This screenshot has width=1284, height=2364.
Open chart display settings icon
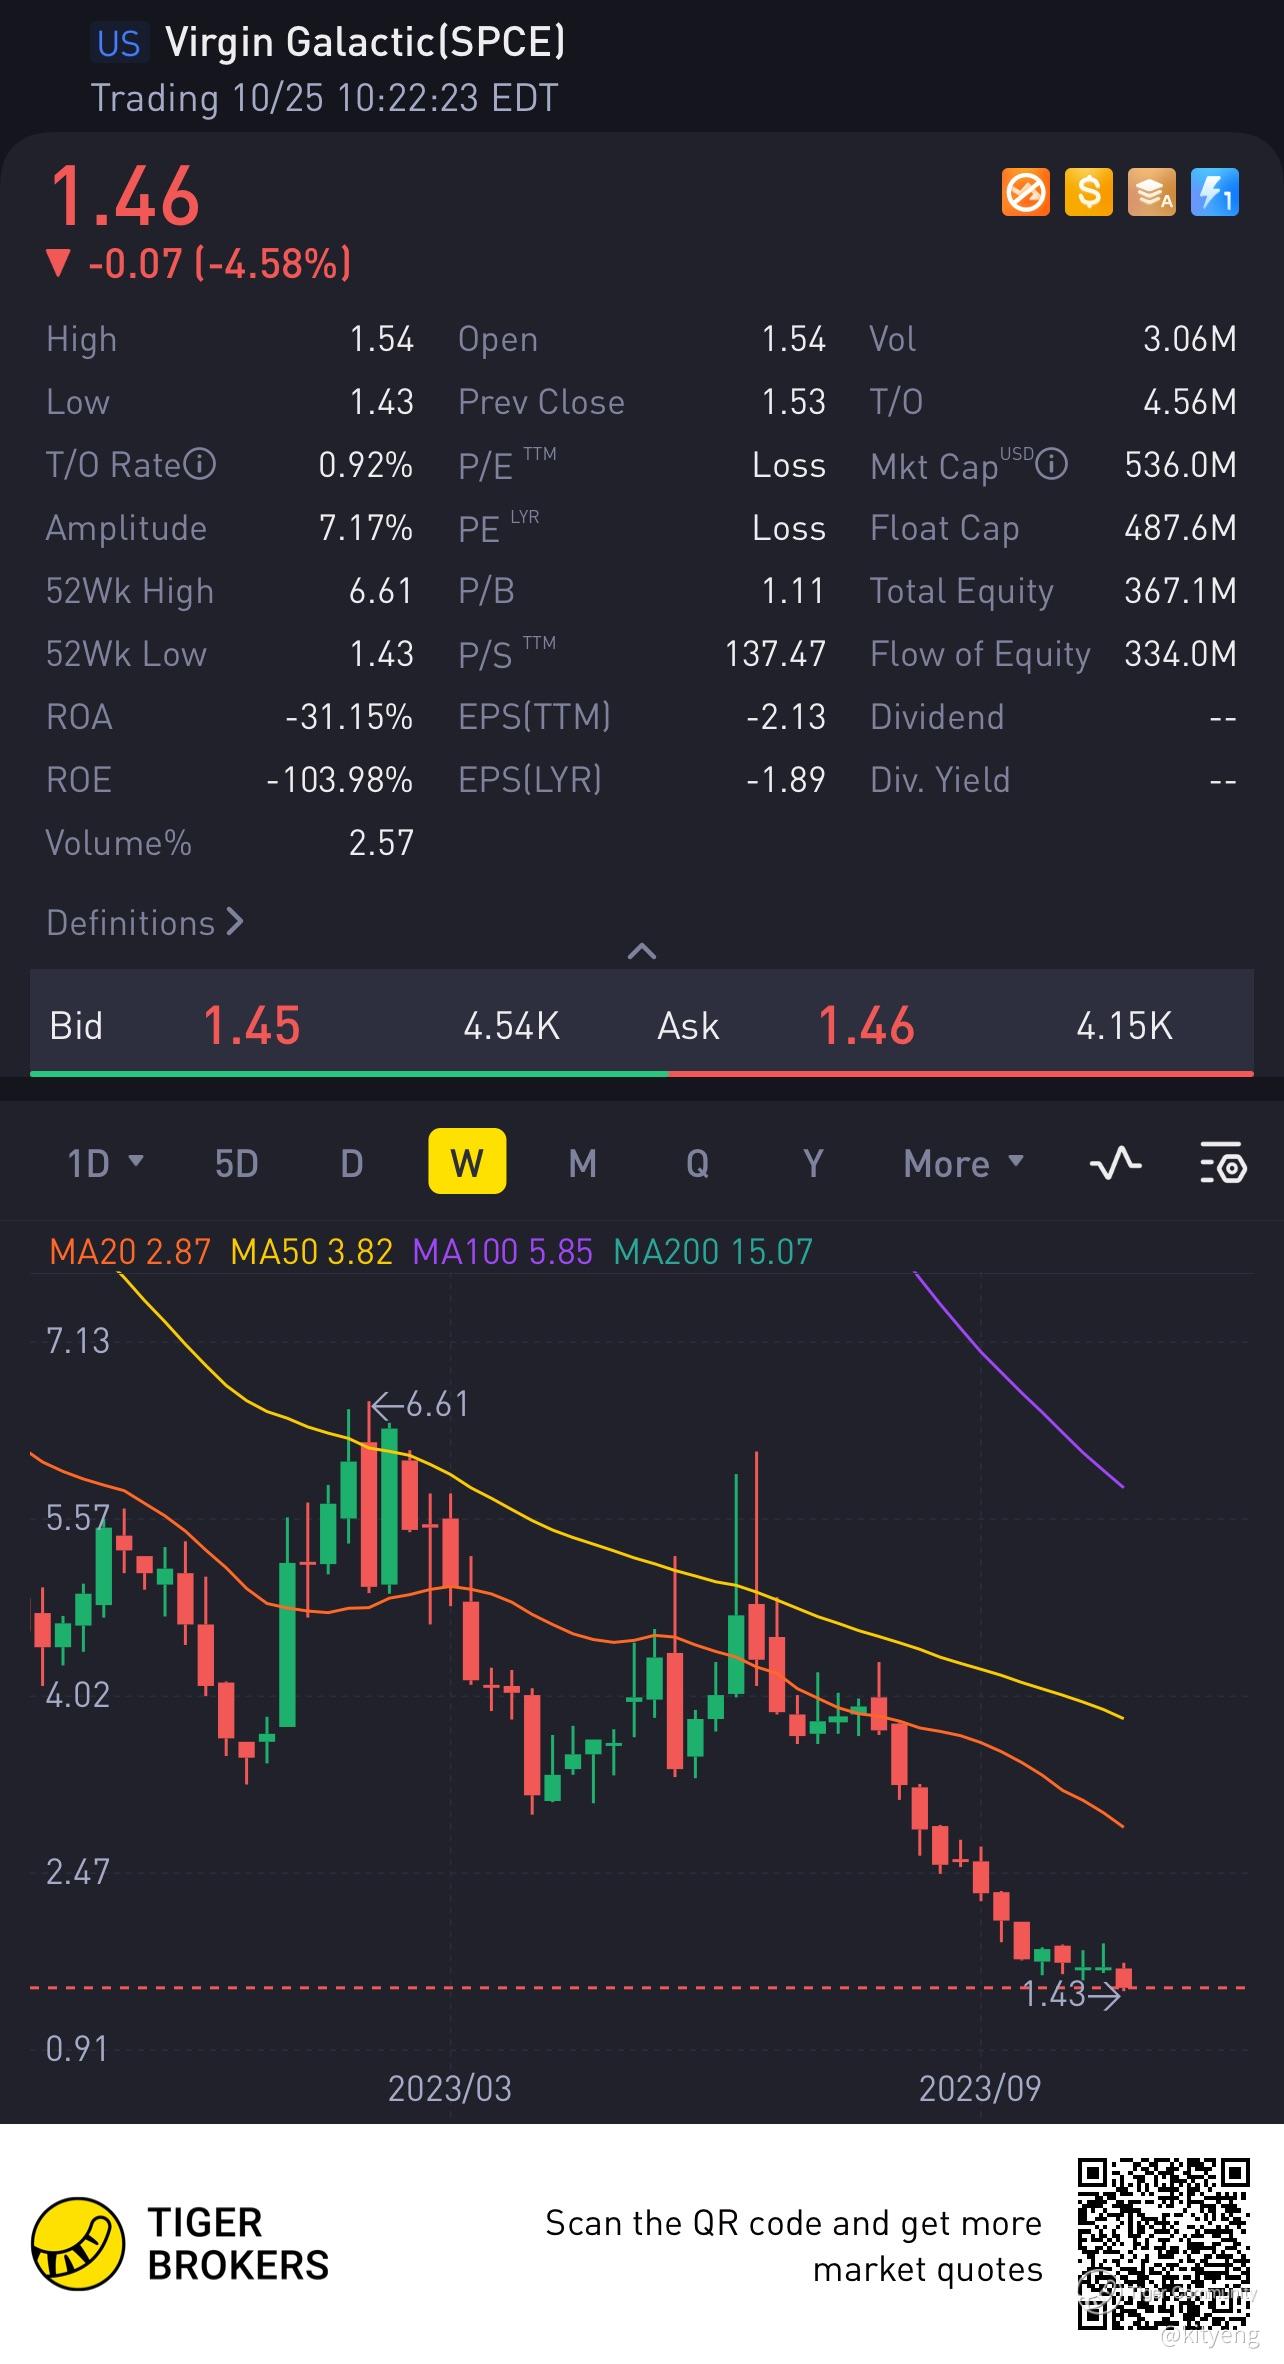tap(1222, 1162)
